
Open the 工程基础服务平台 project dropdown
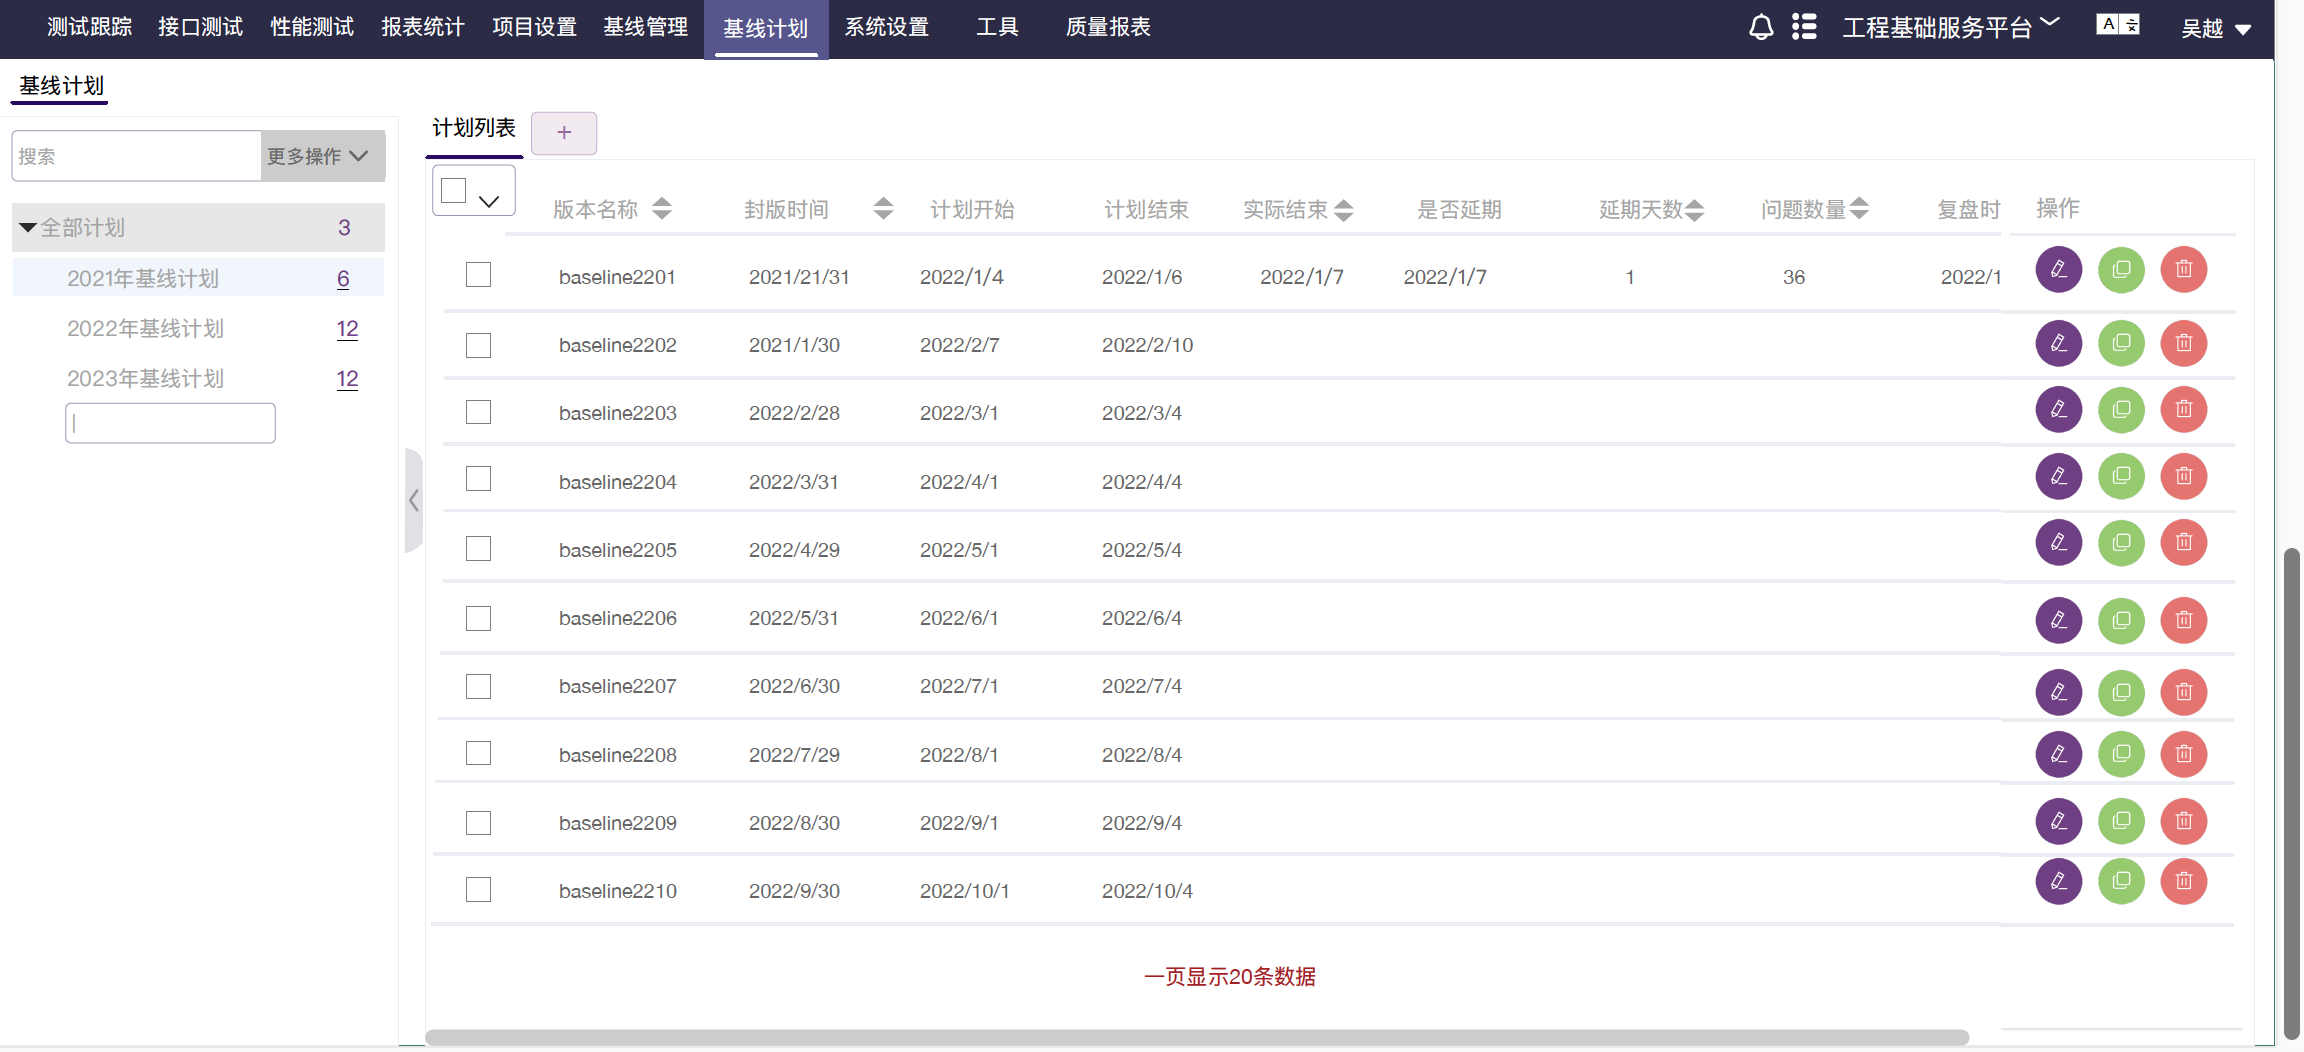click(x=1950, y=27)
